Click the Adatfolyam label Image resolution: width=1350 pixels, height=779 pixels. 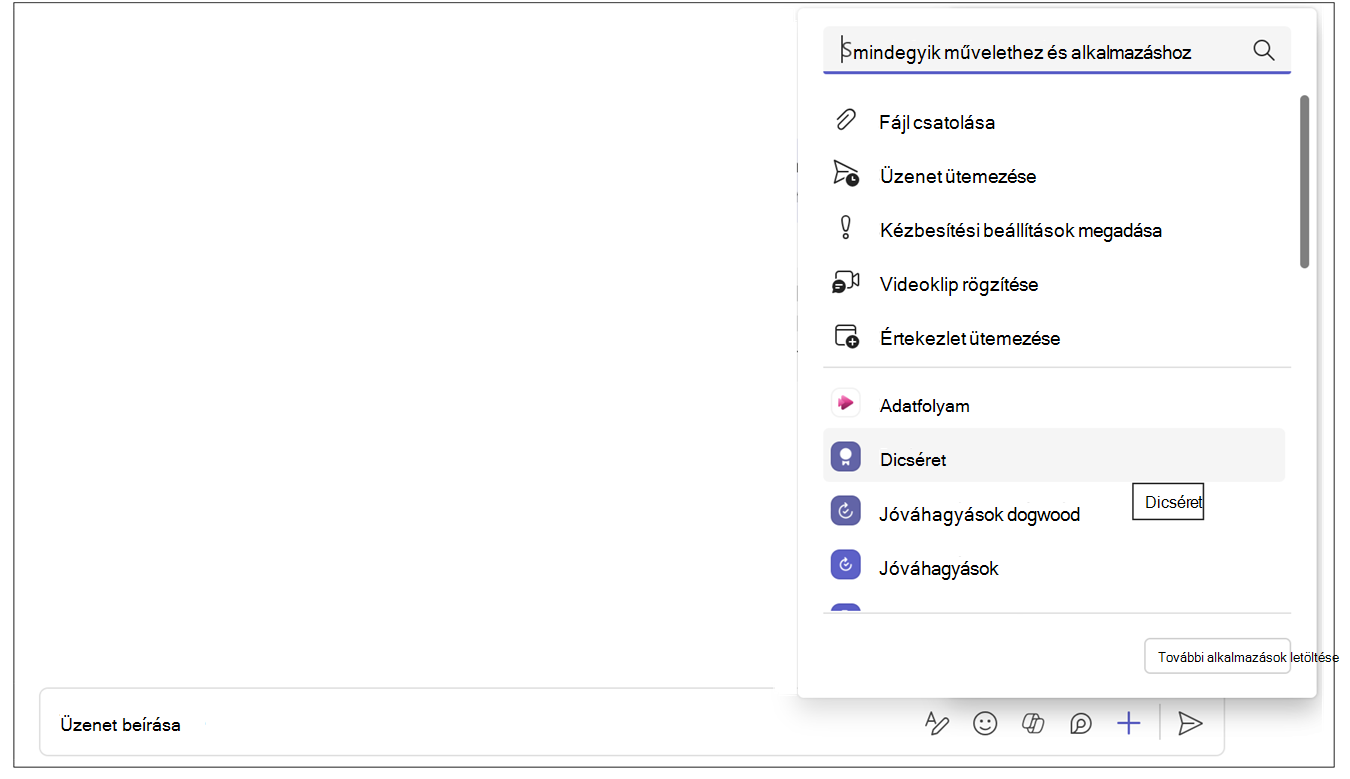coord(924,406)
